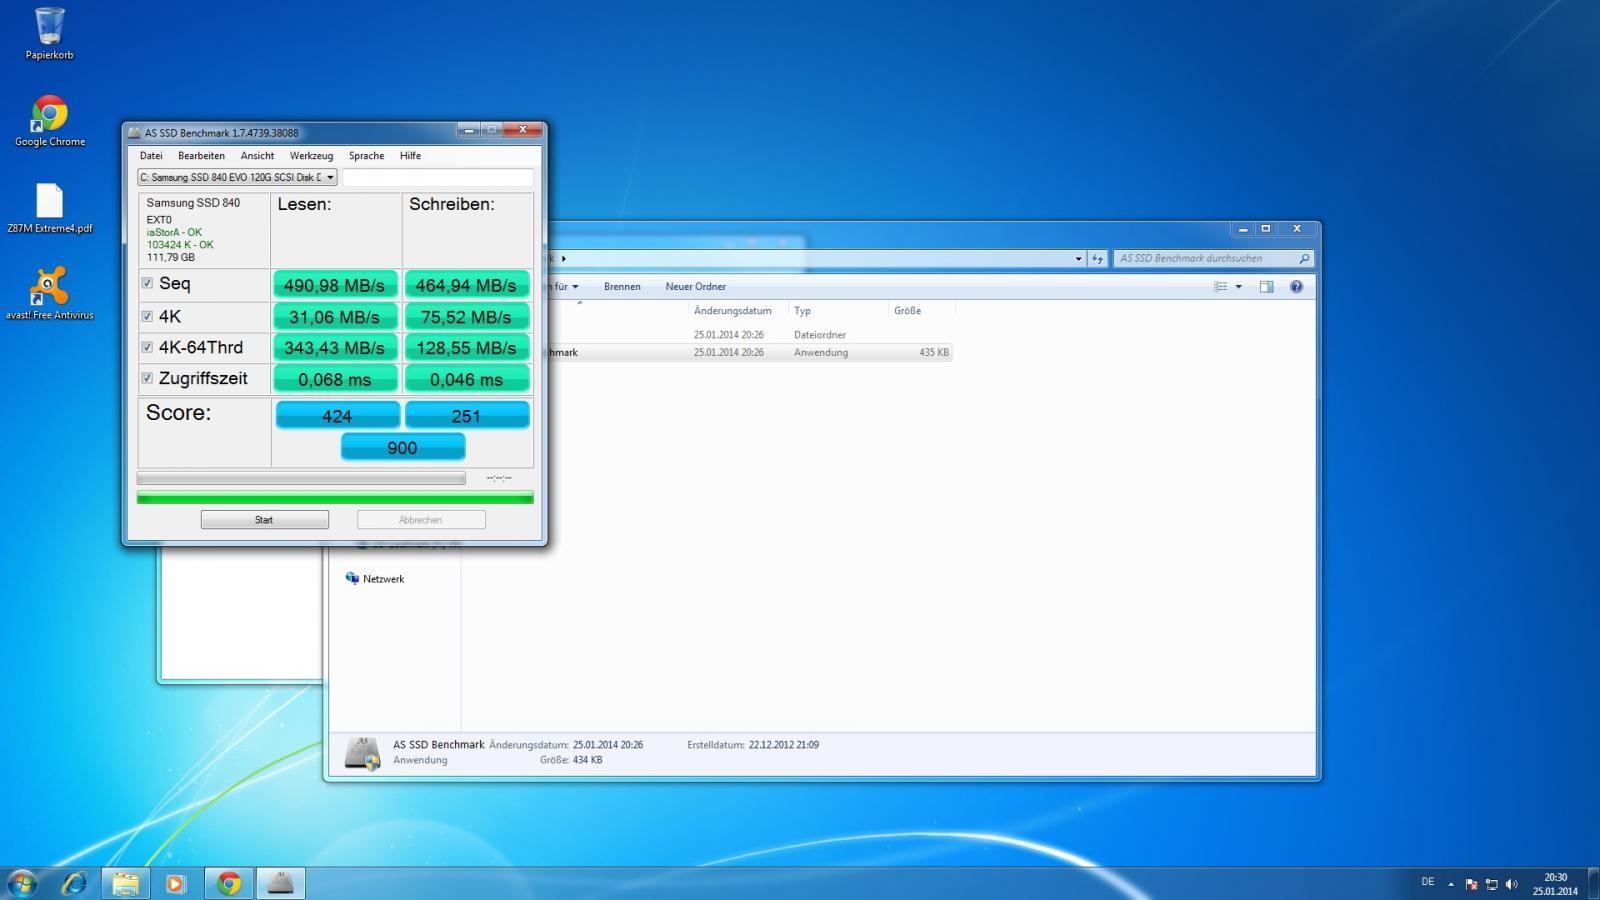Click the Explorer help question mark icon
The width and height of the screenshot is (1600, 900).
coord(1296,287)
